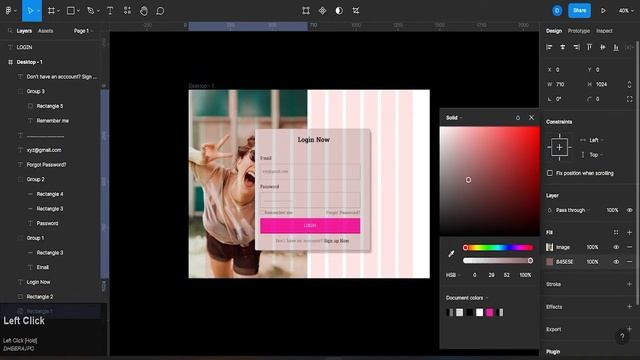Open the help question mark button

pyautogui.click(x=622, y=336)
